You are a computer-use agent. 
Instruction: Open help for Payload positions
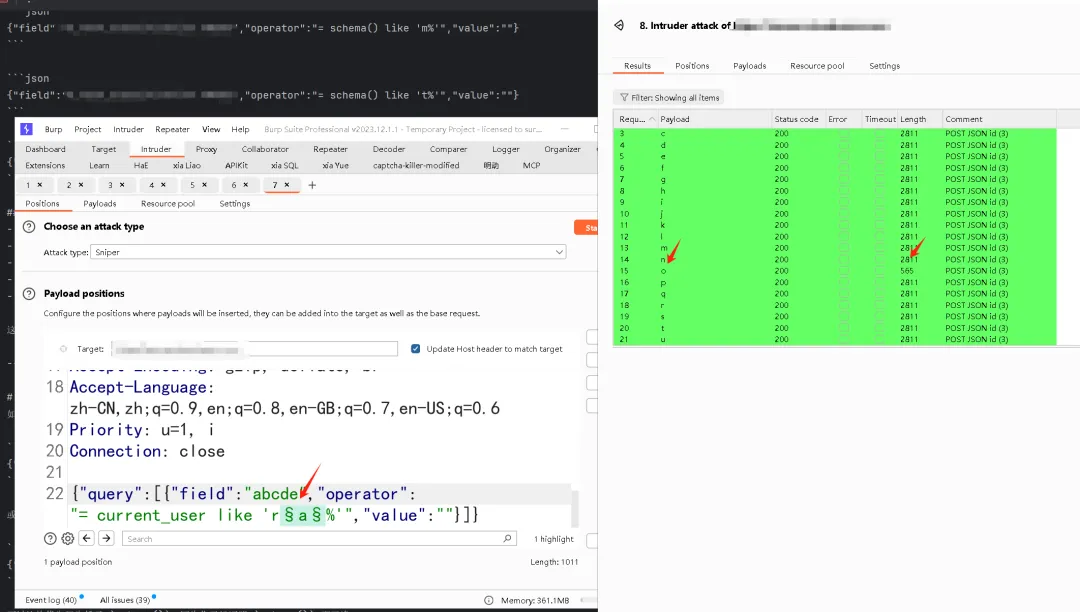[x=29, y=294]
